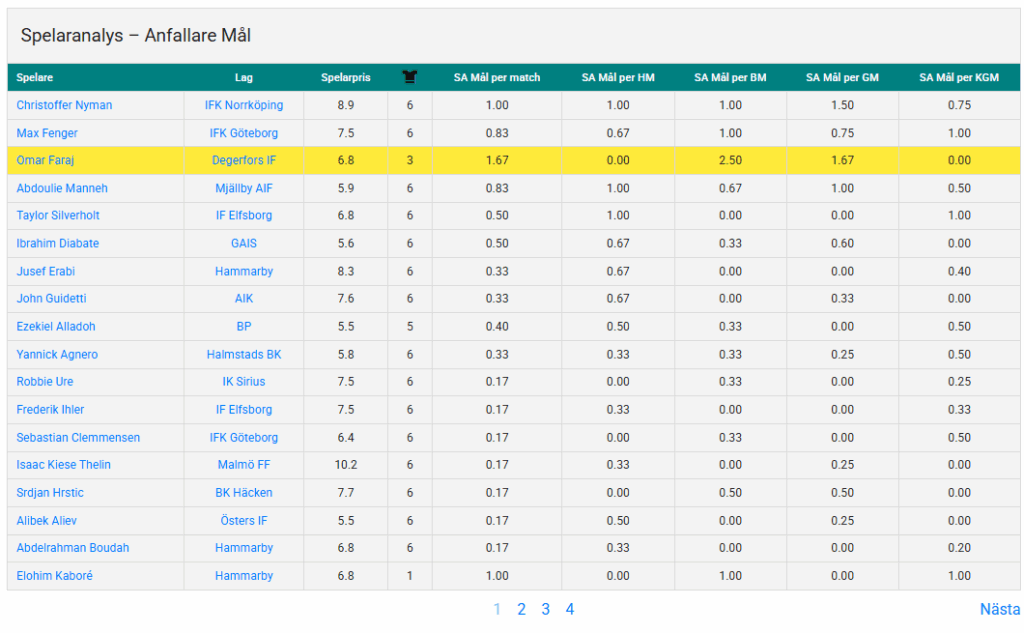Screen dimensions: 1024x633
Task: Go to pagination page 2
Action: [x=521, y=609]
